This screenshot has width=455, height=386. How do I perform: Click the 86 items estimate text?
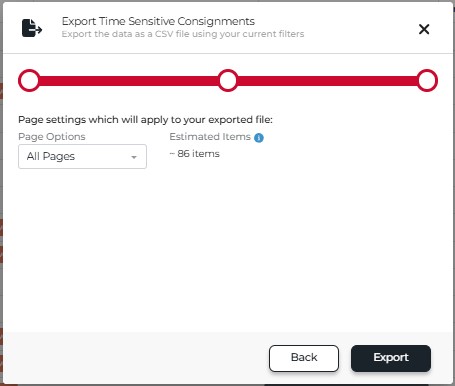tap(195, 154)
